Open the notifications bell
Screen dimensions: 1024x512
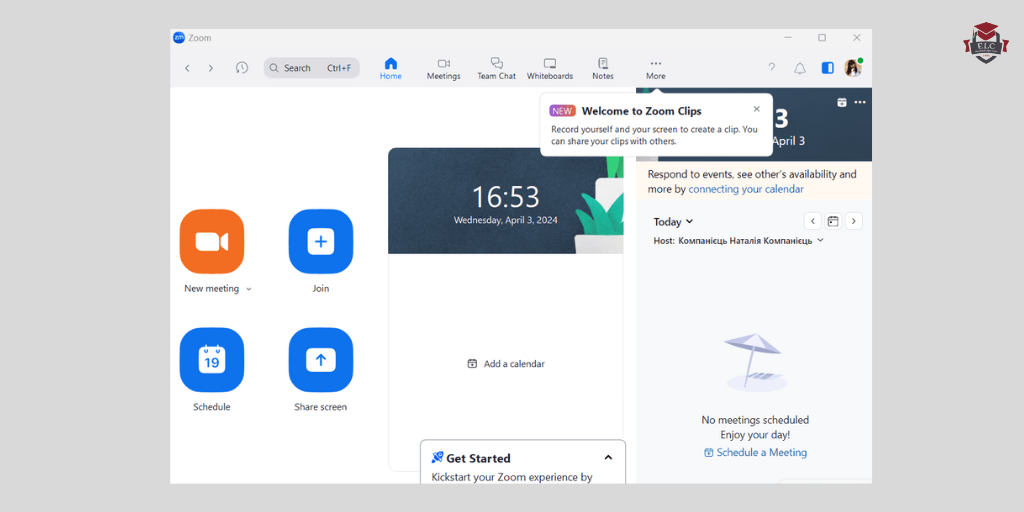pyautogui.click(x=800, y=68)
